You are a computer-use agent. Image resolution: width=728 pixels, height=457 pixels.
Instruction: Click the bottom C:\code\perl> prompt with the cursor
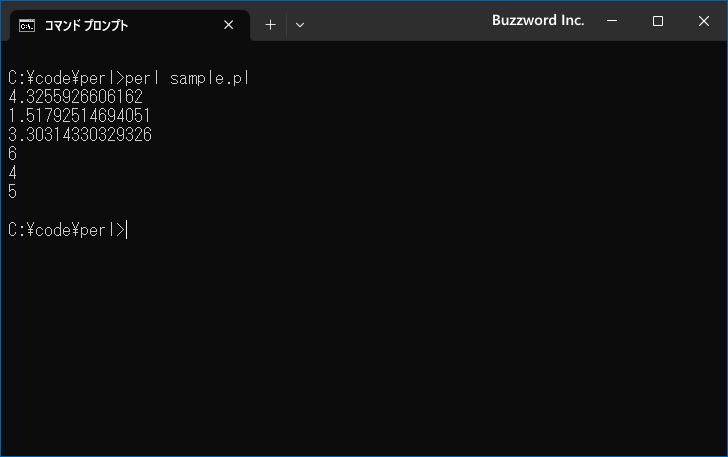coord(65,230)
